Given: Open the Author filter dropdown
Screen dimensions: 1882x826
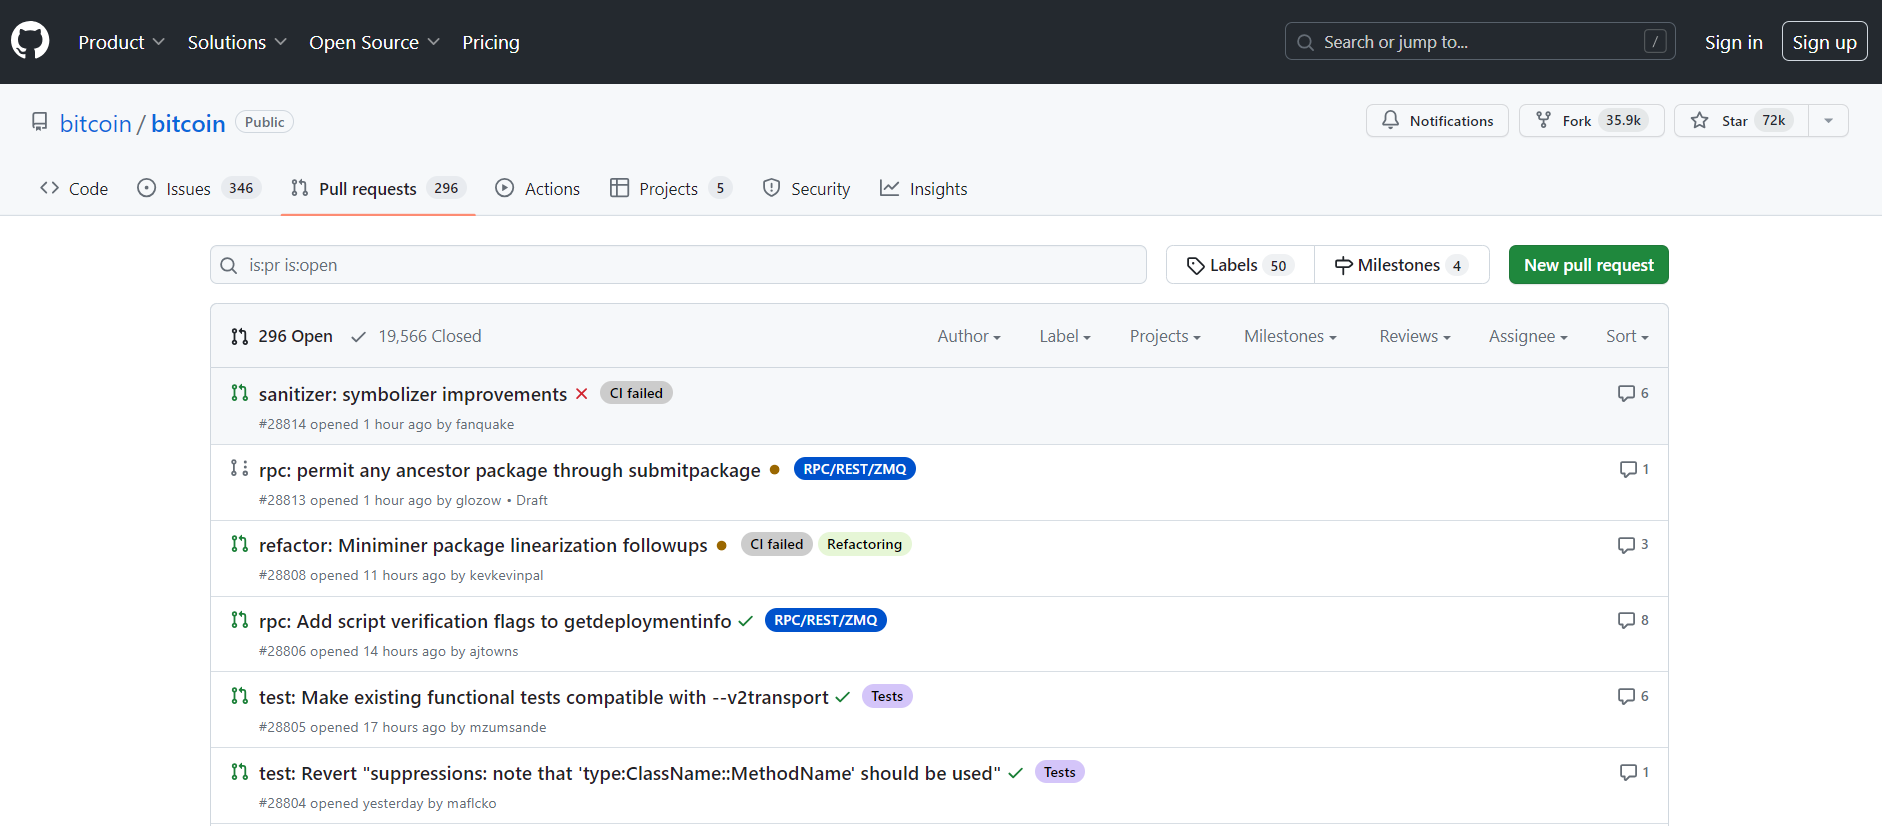Looking at the screenshot, I should [x=969, y=337].
